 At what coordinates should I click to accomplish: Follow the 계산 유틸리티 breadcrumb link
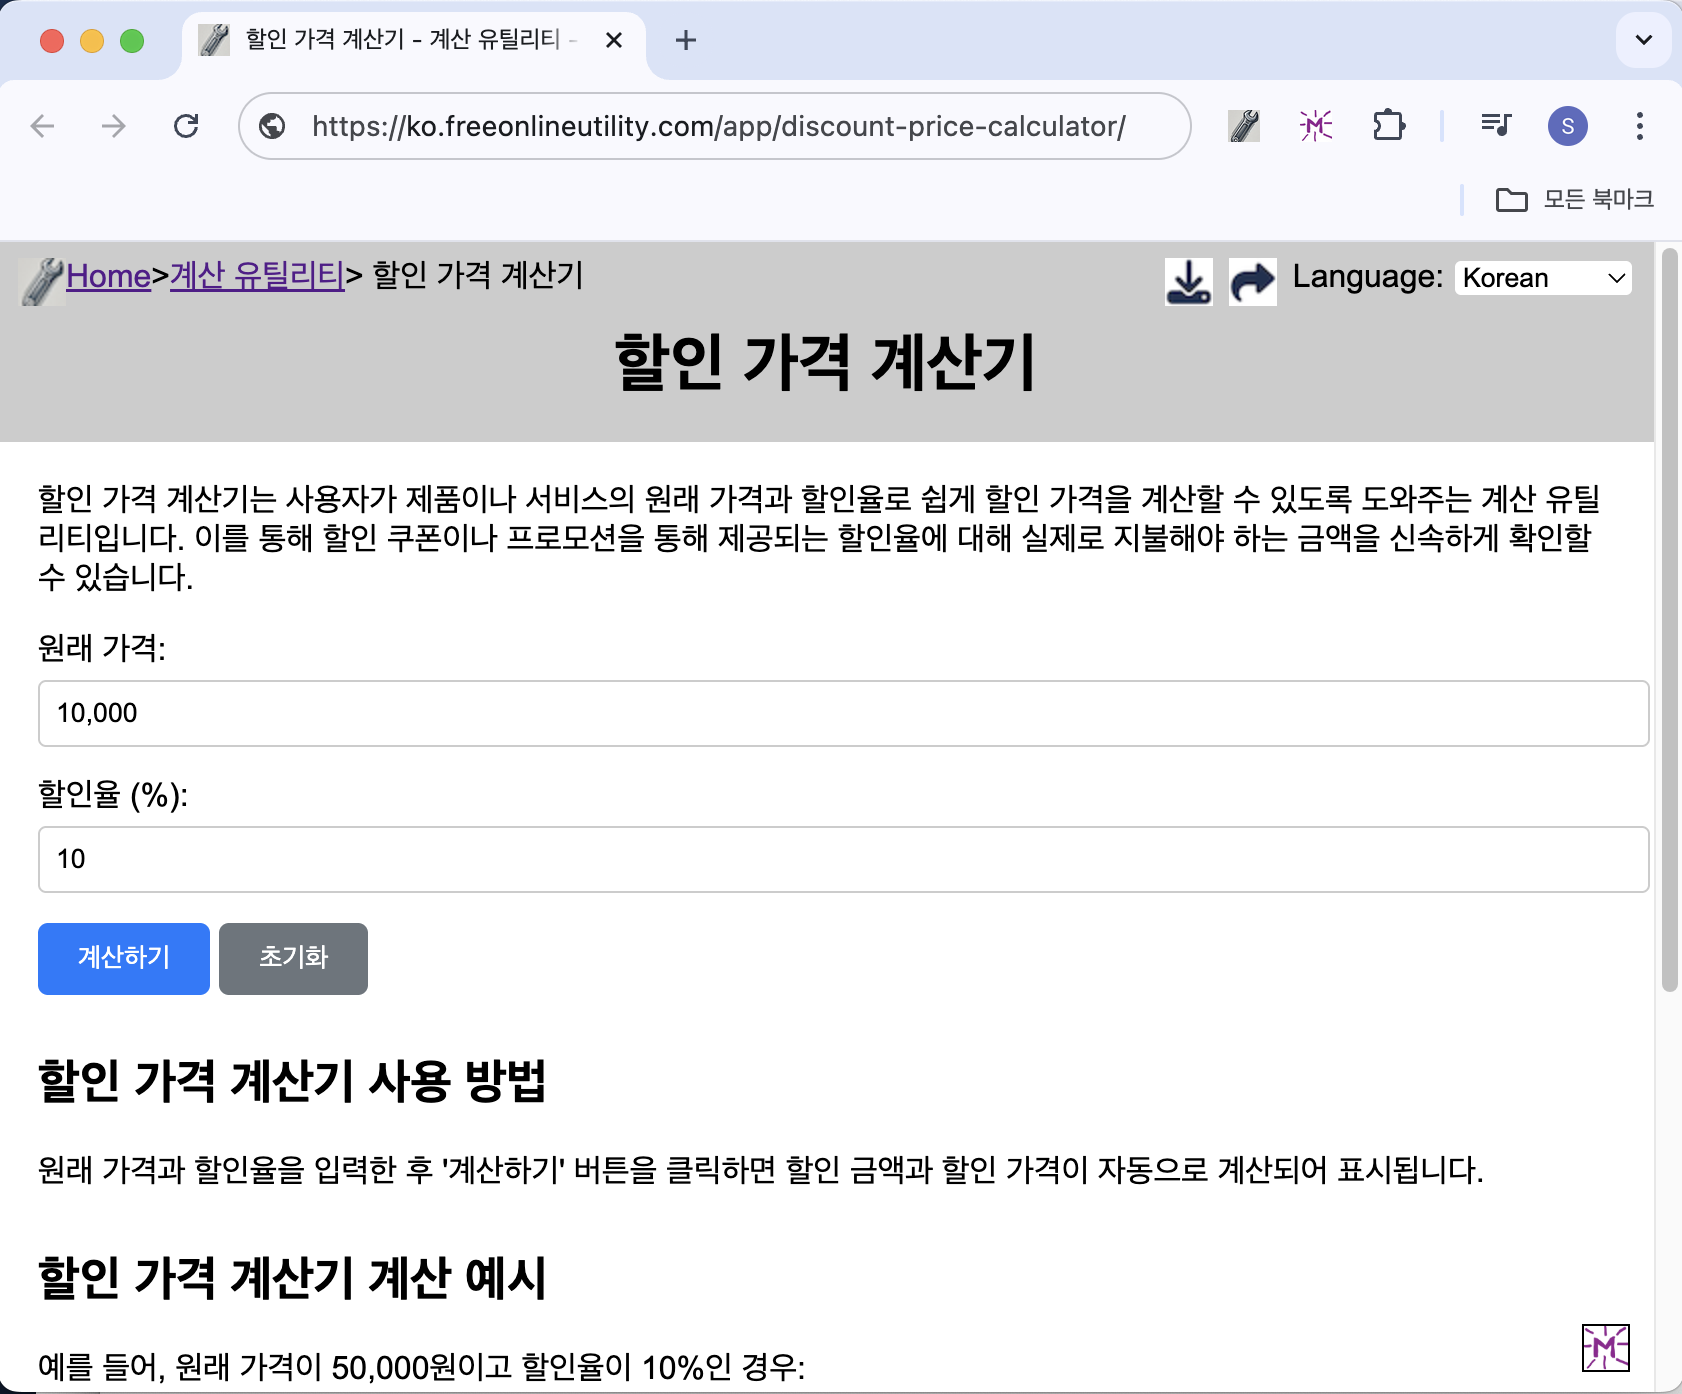[x=257, y=276]
